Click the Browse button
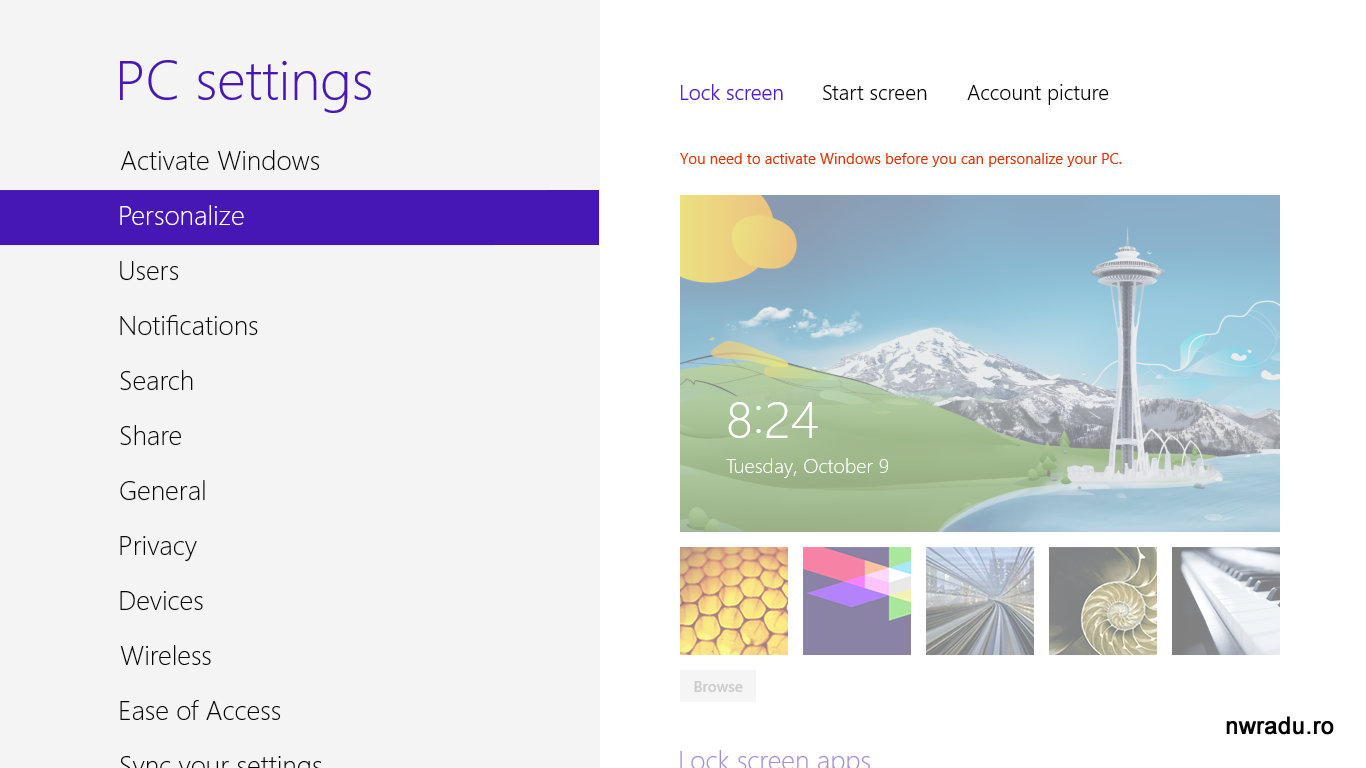The image size is (1366, 768). tap(718, 686)
